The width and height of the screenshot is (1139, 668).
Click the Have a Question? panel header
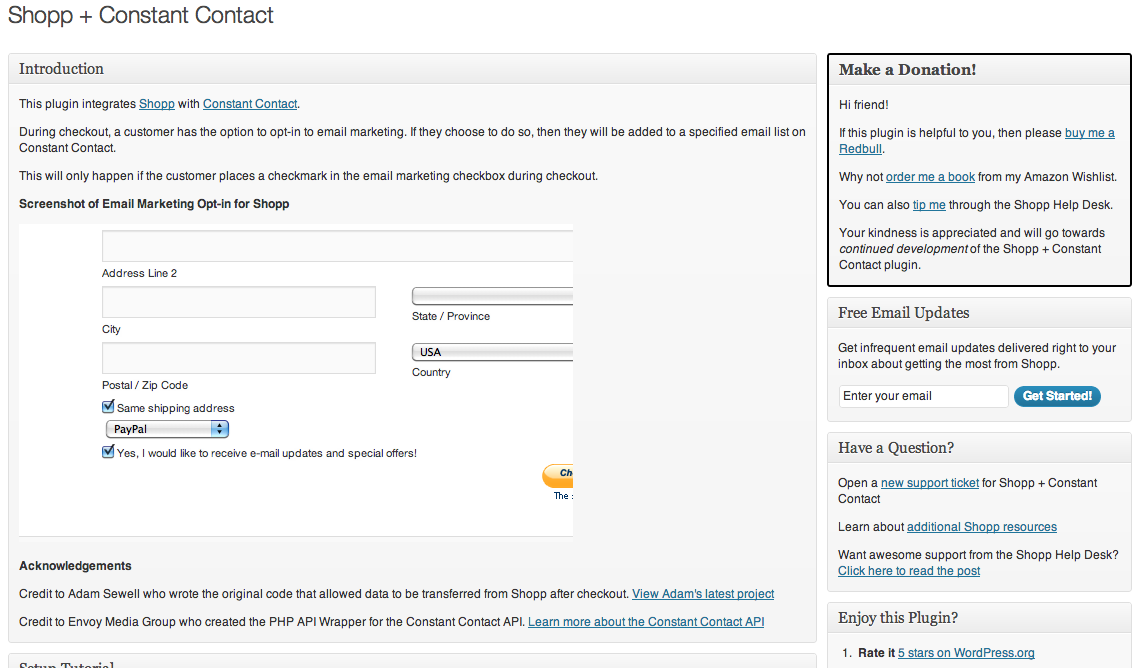pos(978,448)
